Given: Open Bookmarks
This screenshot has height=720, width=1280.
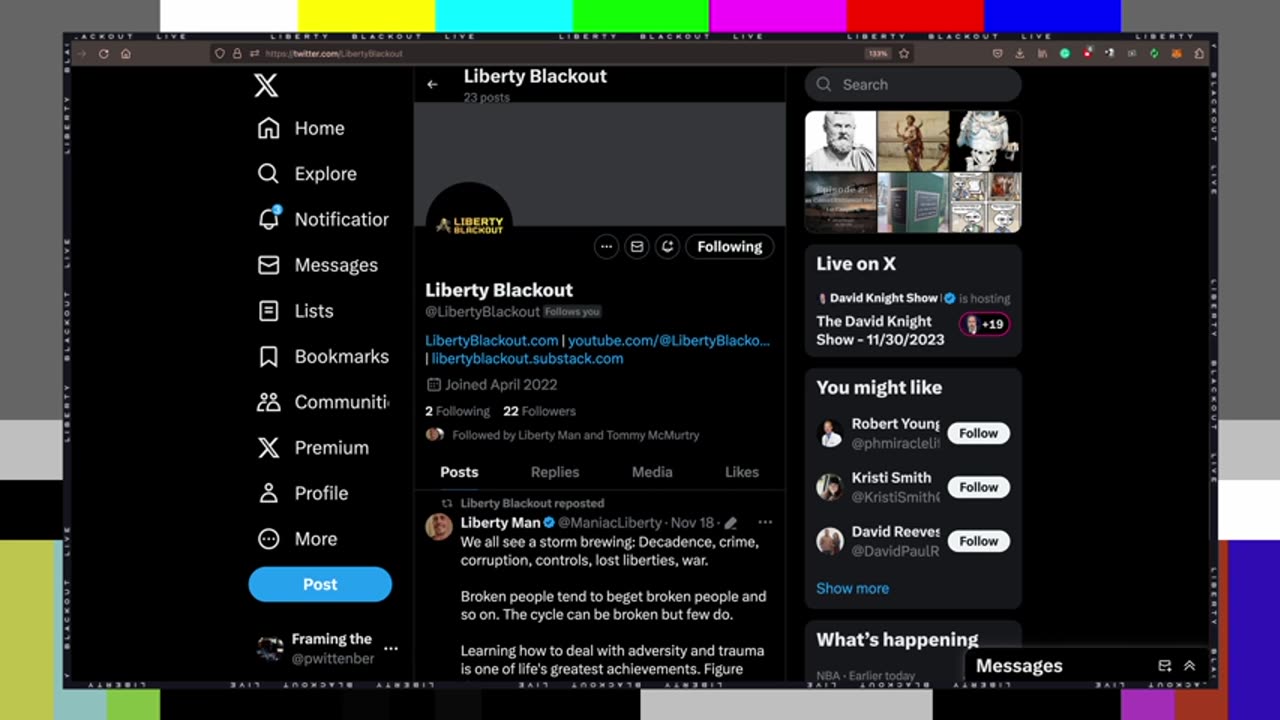Looking at the screenshot, I should tap(323, 356).
